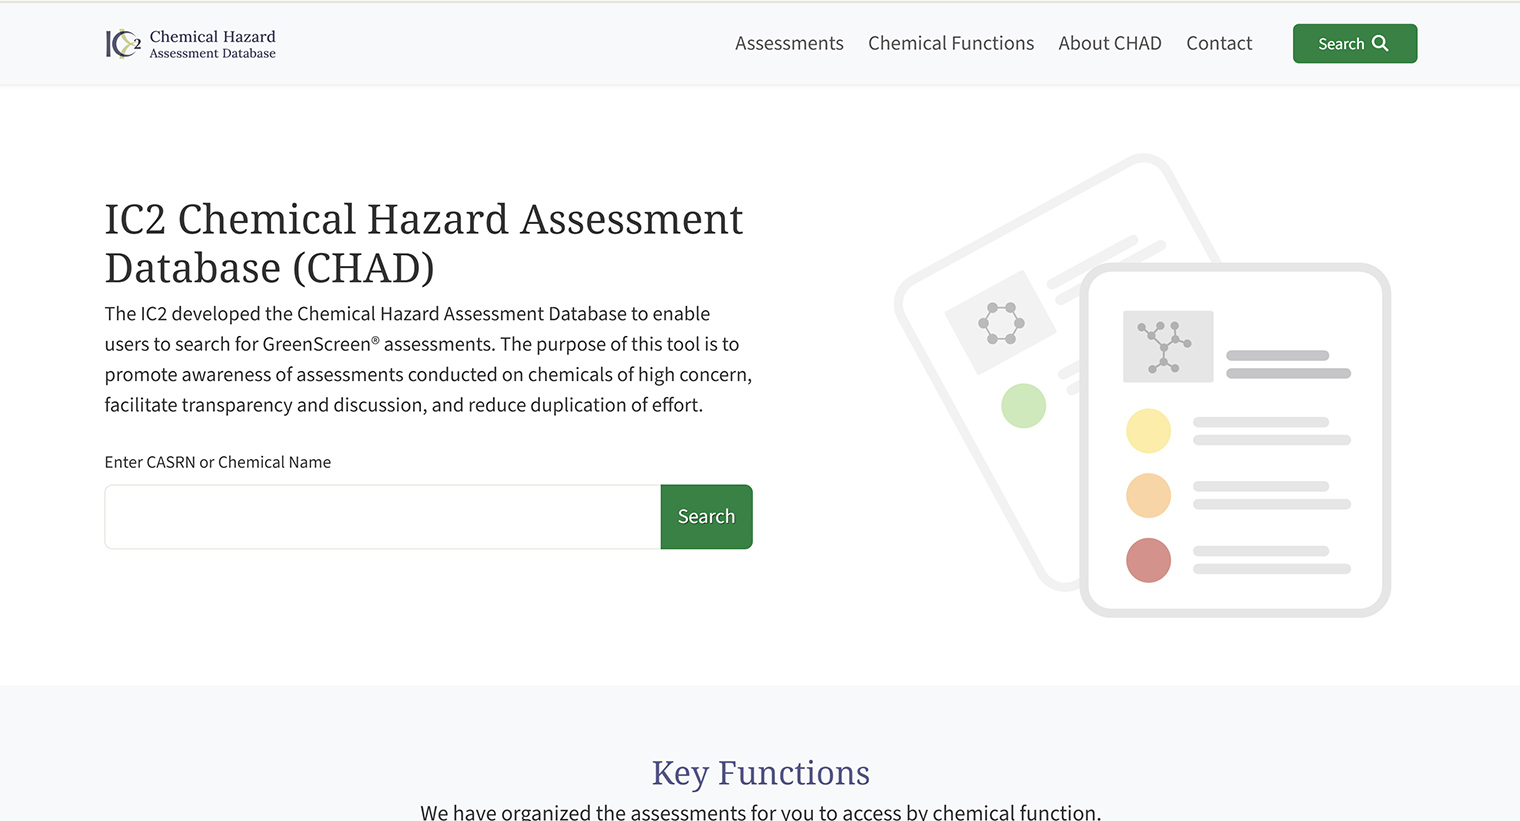Click the Key Functions heading

pyautogui.click(x=760, y=773)
